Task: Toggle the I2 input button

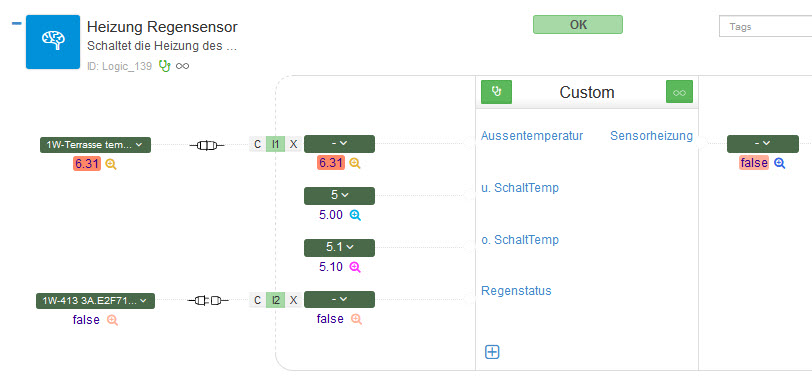Action: (x=276, y=300)
